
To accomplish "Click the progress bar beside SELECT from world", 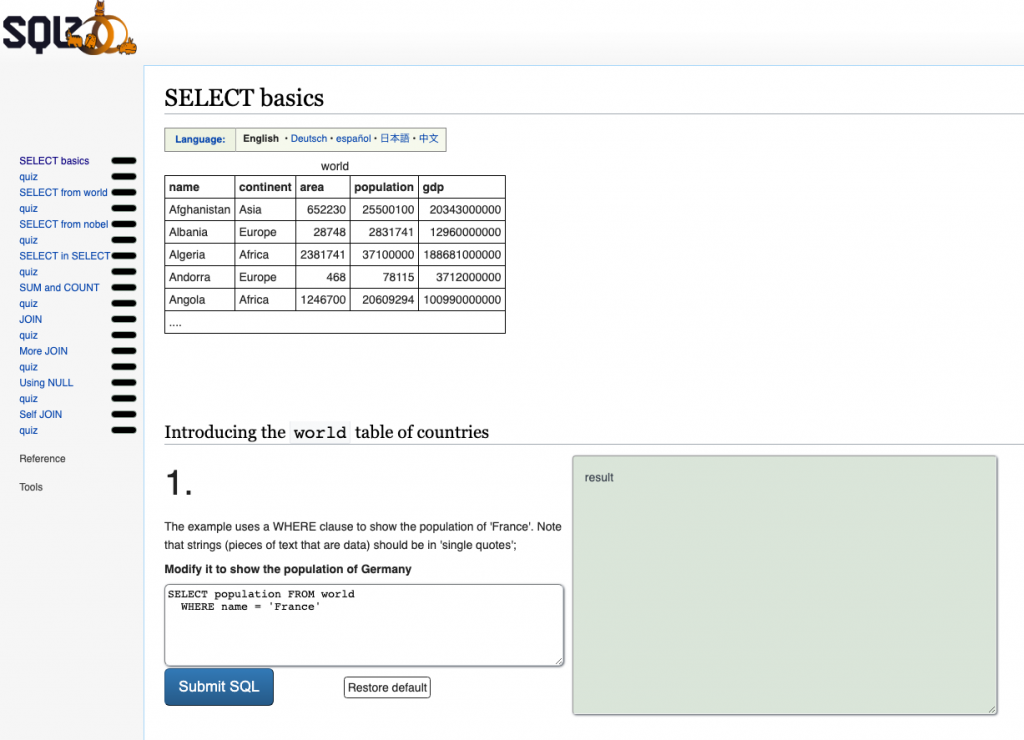I will [124, 193].
